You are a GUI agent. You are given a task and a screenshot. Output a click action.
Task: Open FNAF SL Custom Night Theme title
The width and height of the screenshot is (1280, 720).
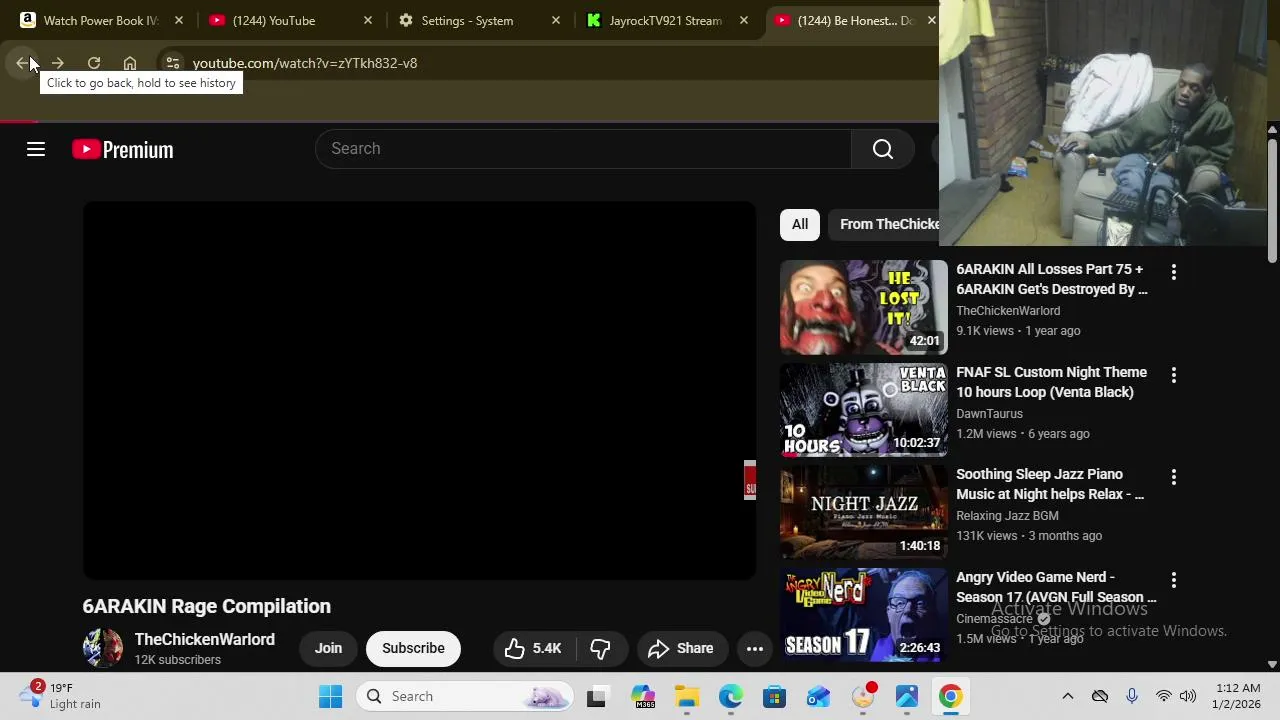[x=1051, y=382]
